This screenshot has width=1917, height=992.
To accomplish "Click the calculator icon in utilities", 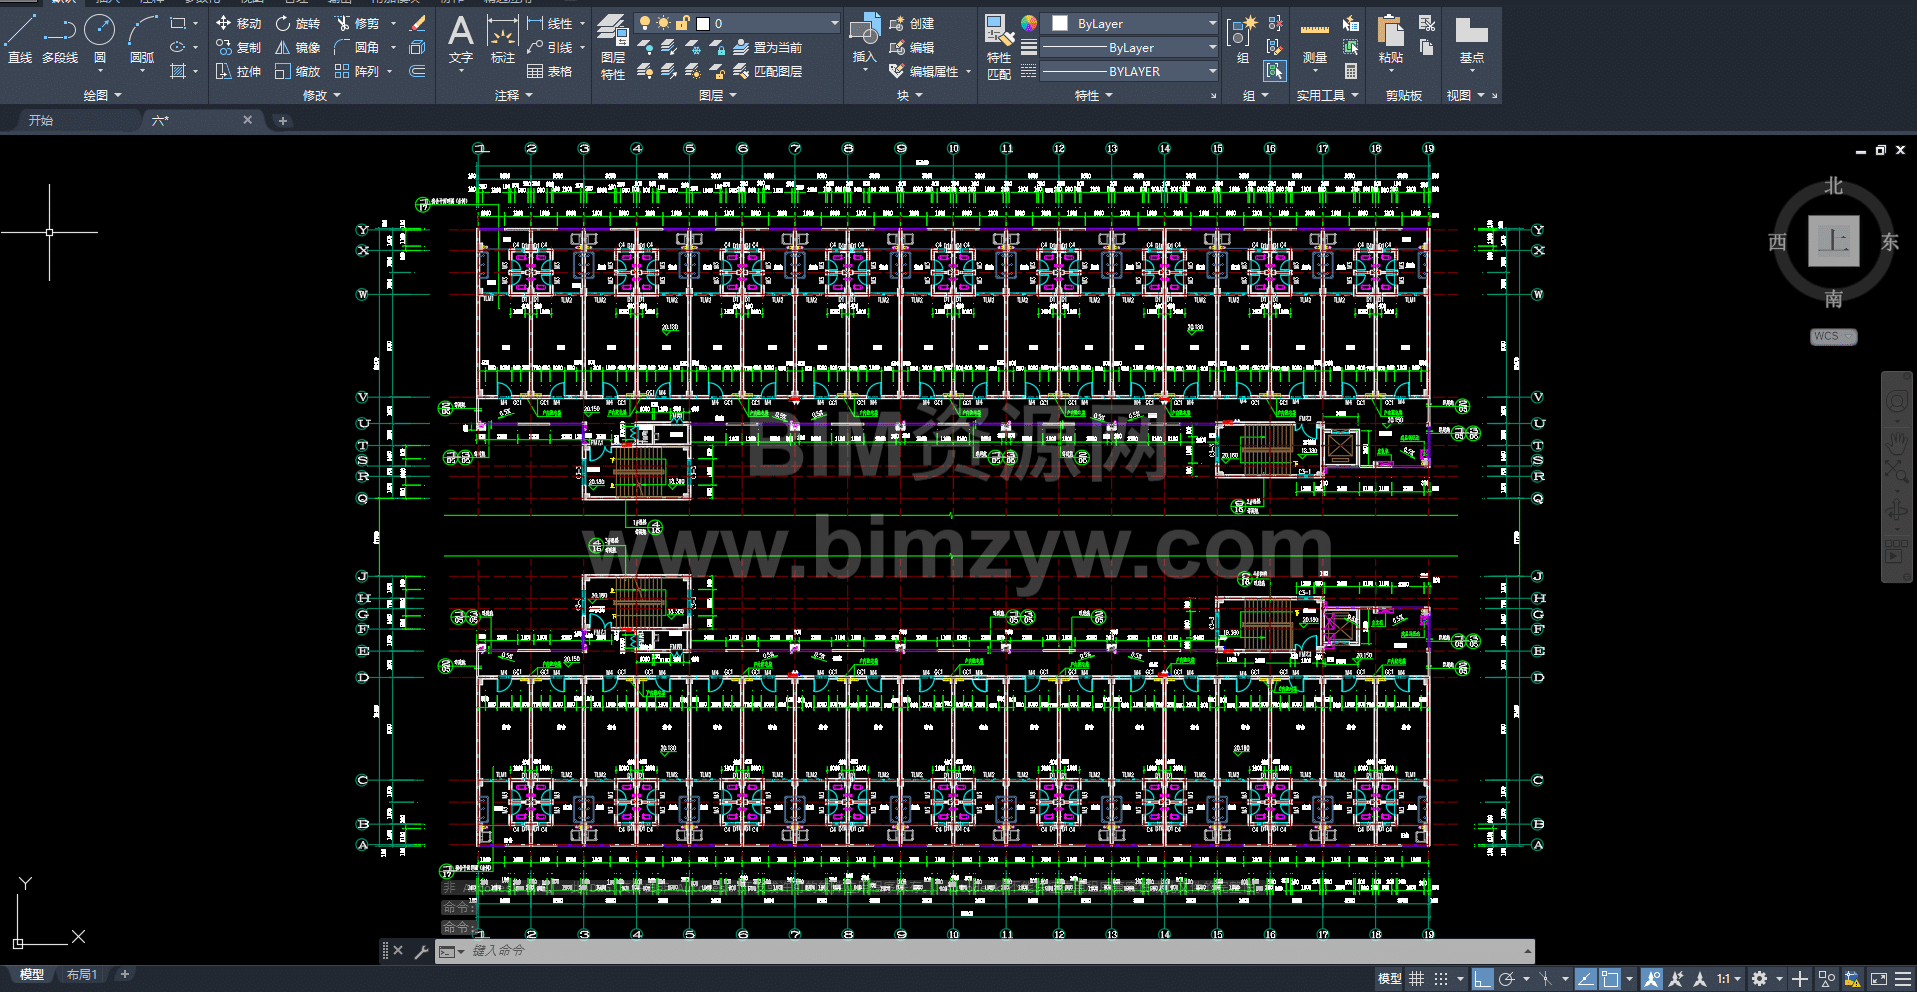I will pos(1351,71).
